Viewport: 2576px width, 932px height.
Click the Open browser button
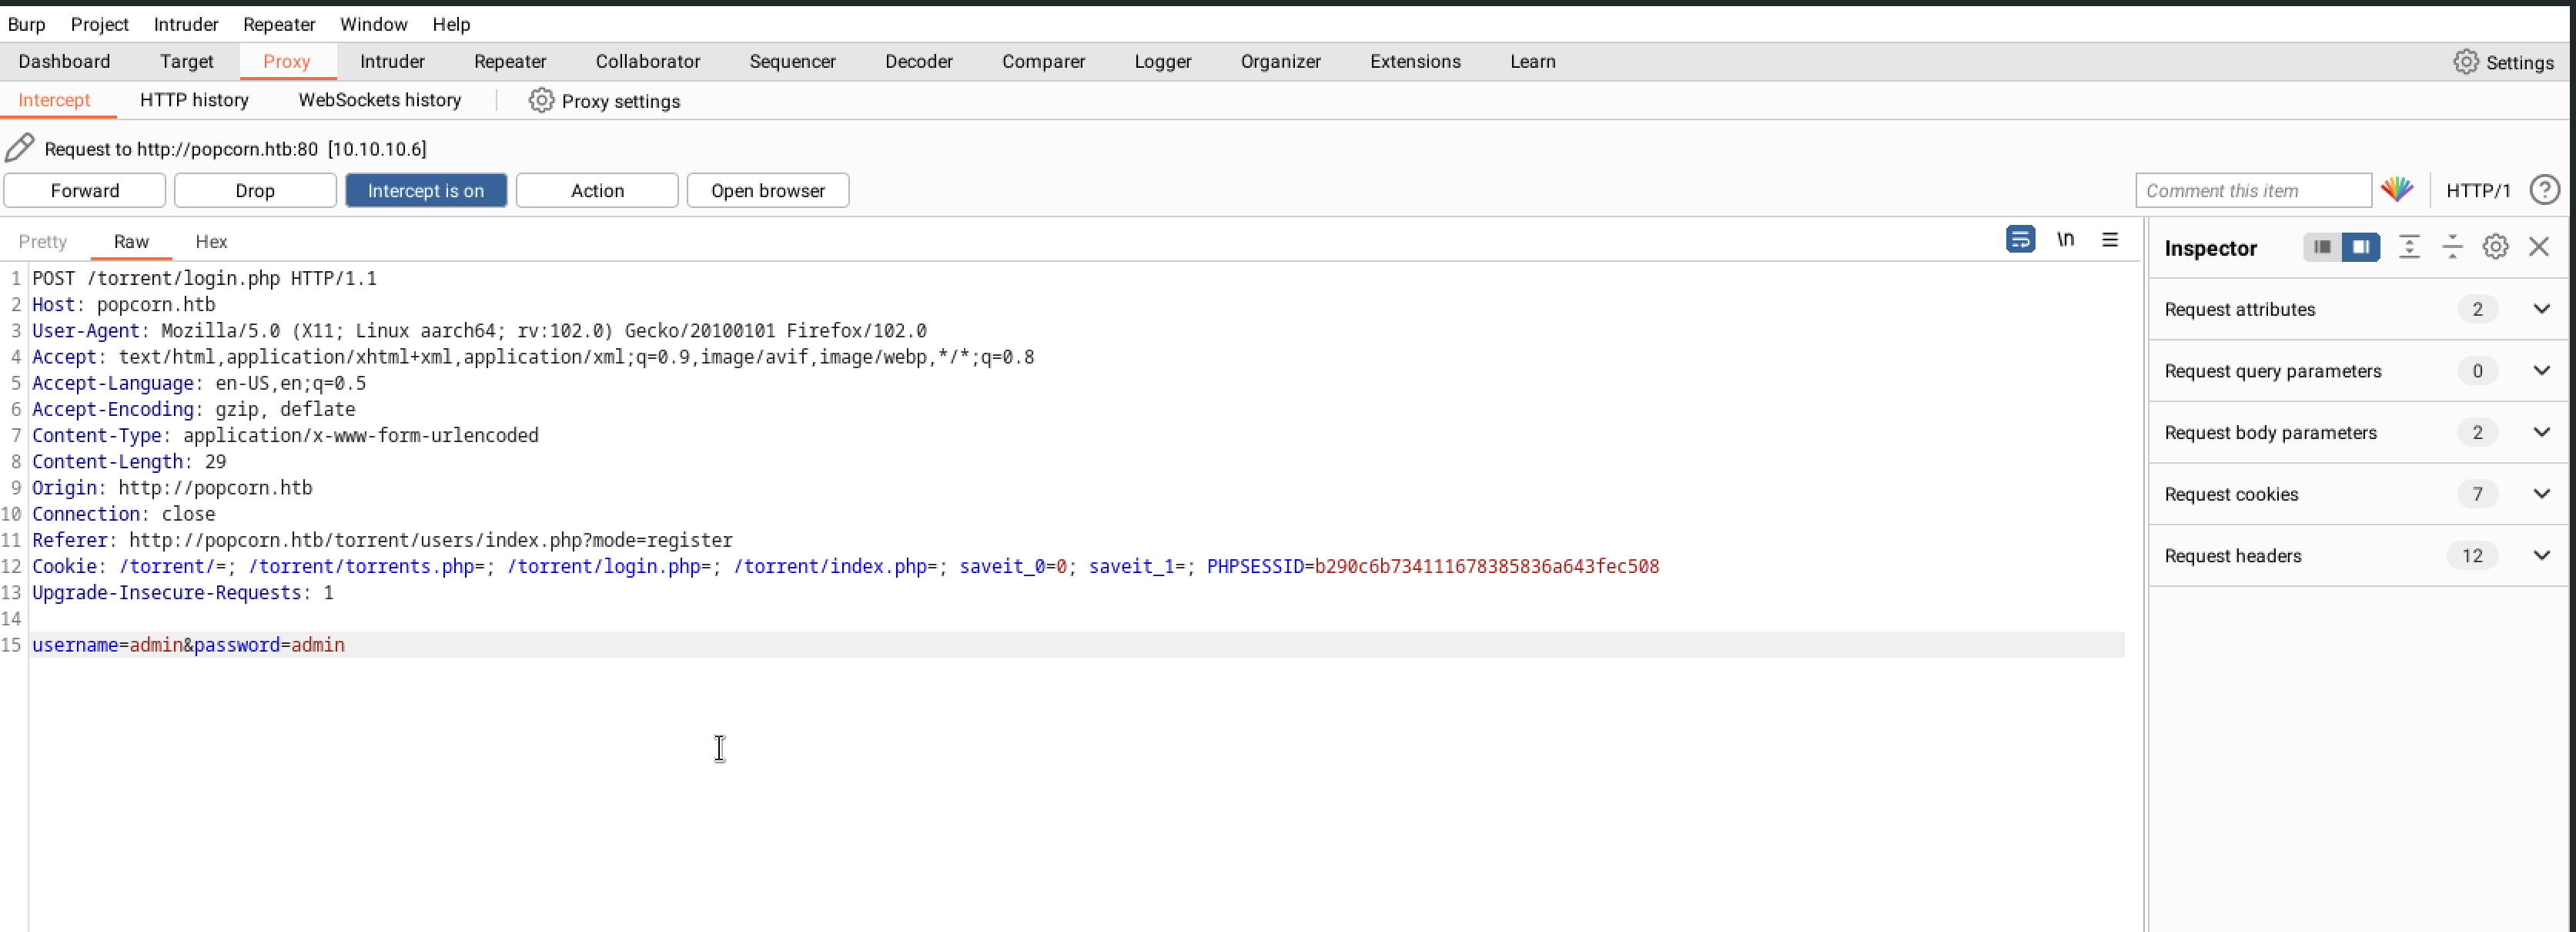[768, 190]
